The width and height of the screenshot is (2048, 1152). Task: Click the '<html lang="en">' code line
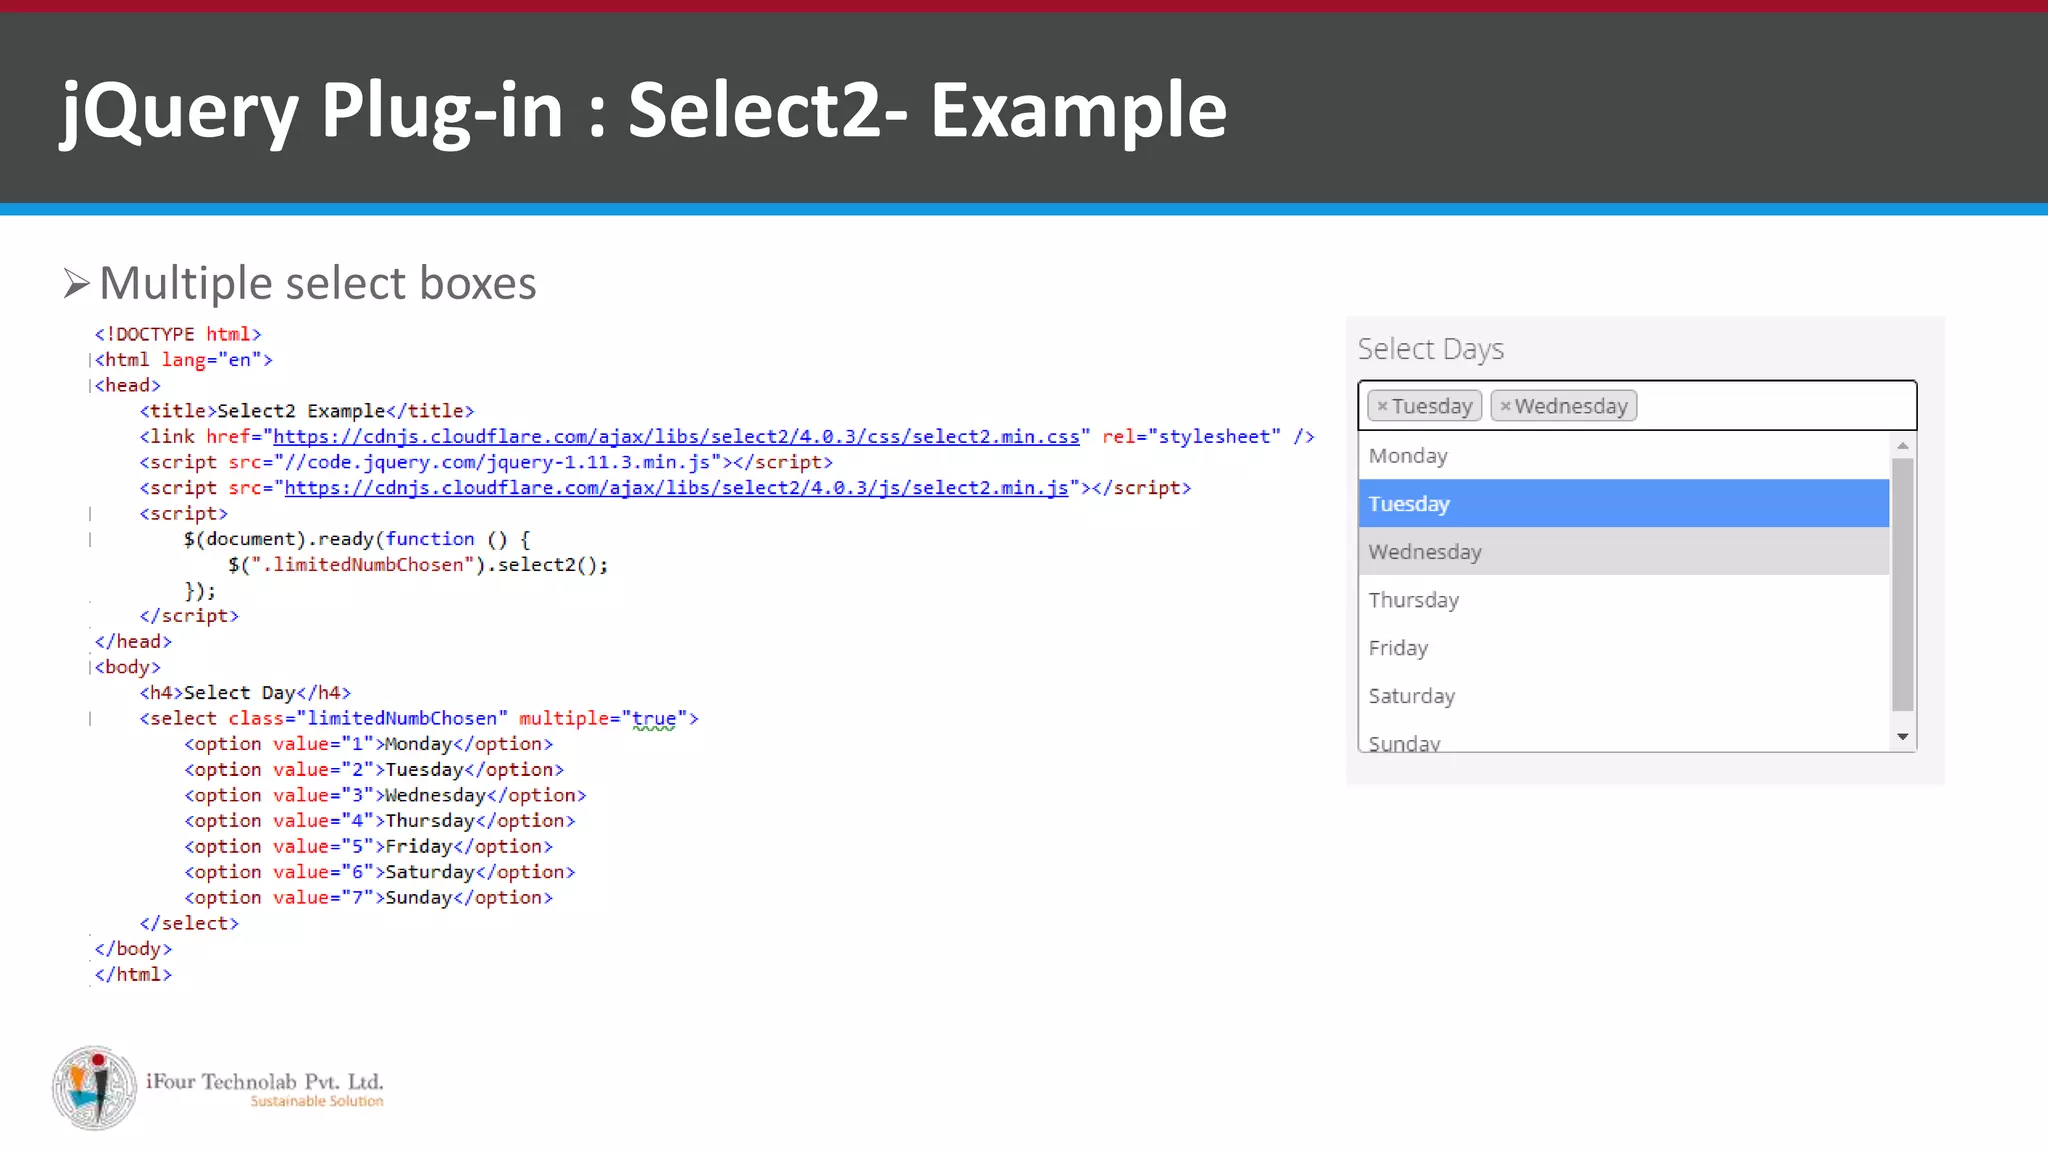[184, 360]
